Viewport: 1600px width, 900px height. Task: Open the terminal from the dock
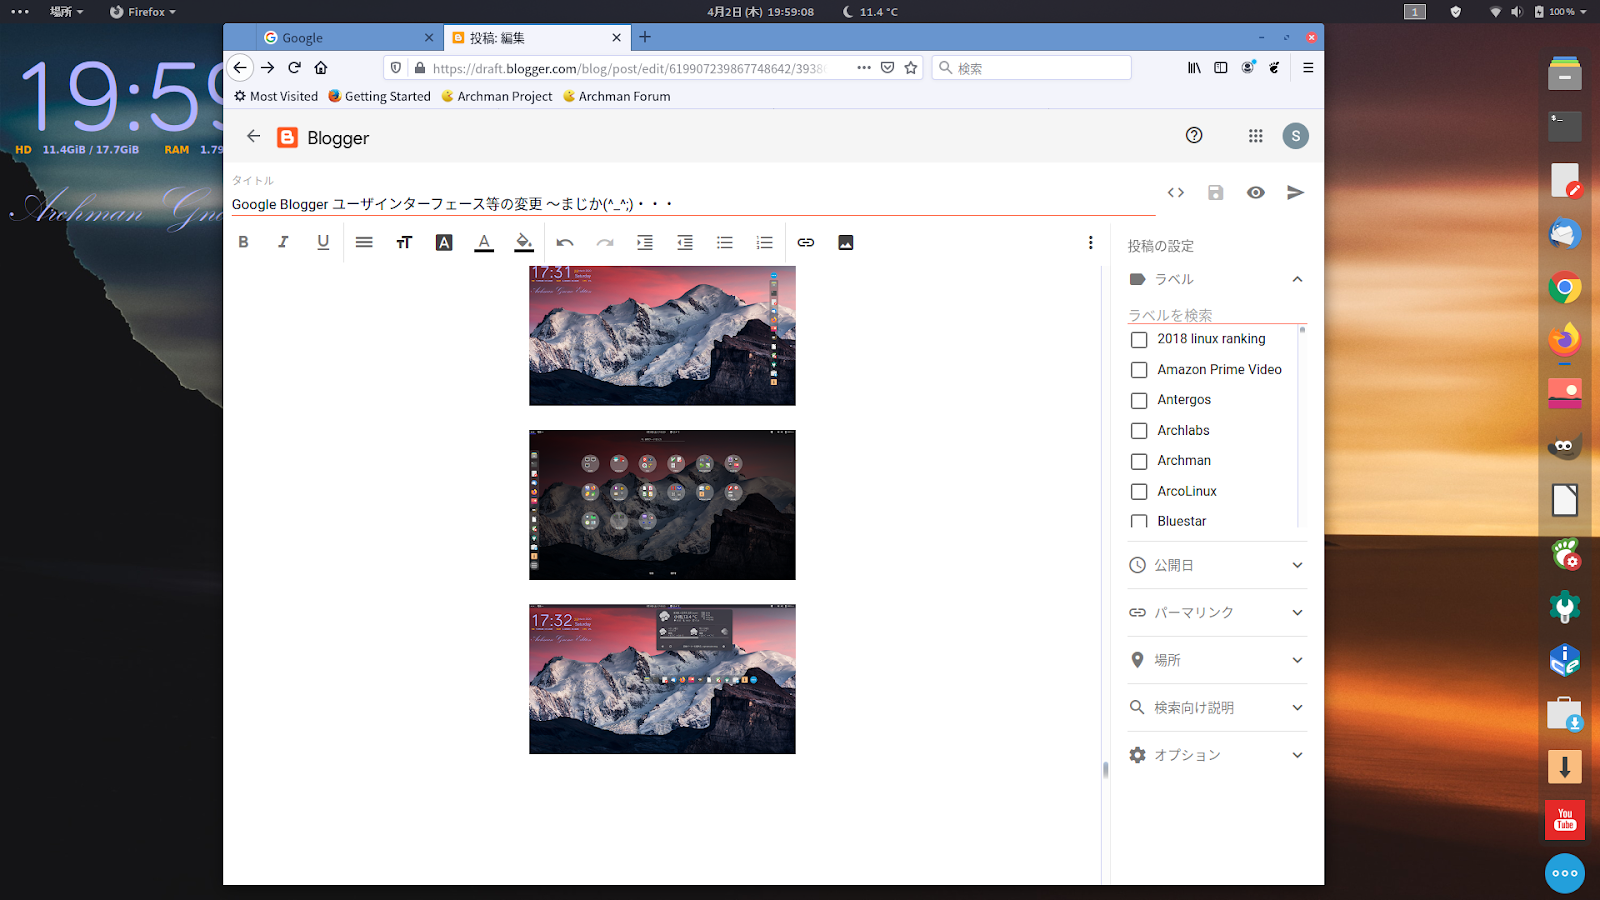tap(1565, 126)
